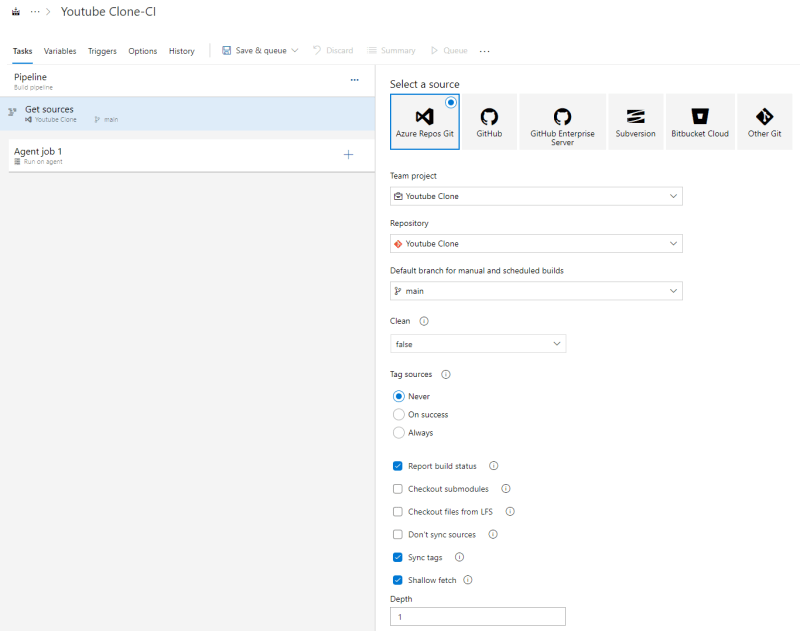Select Never tag sources radio
The height and width of the screenshot is (631, 800).
(398, 396)
